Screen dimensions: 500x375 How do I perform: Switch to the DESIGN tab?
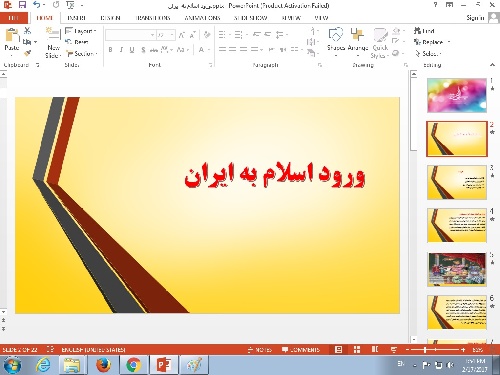[110, 18]
